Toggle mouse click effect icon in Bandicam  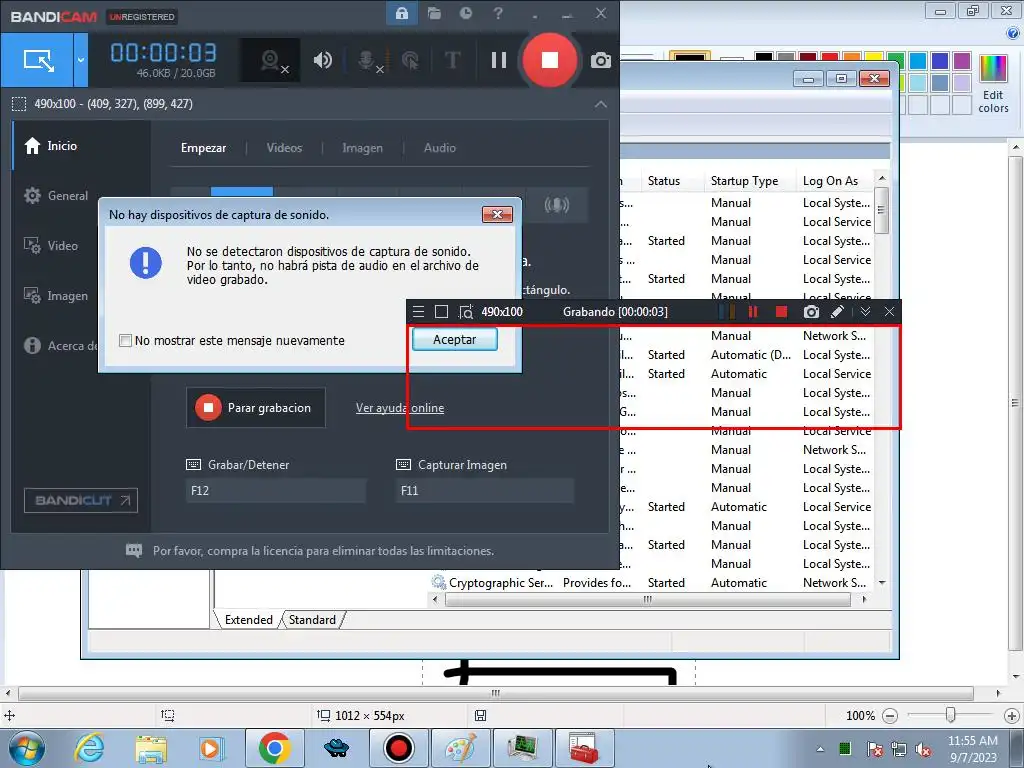(410, 60)
